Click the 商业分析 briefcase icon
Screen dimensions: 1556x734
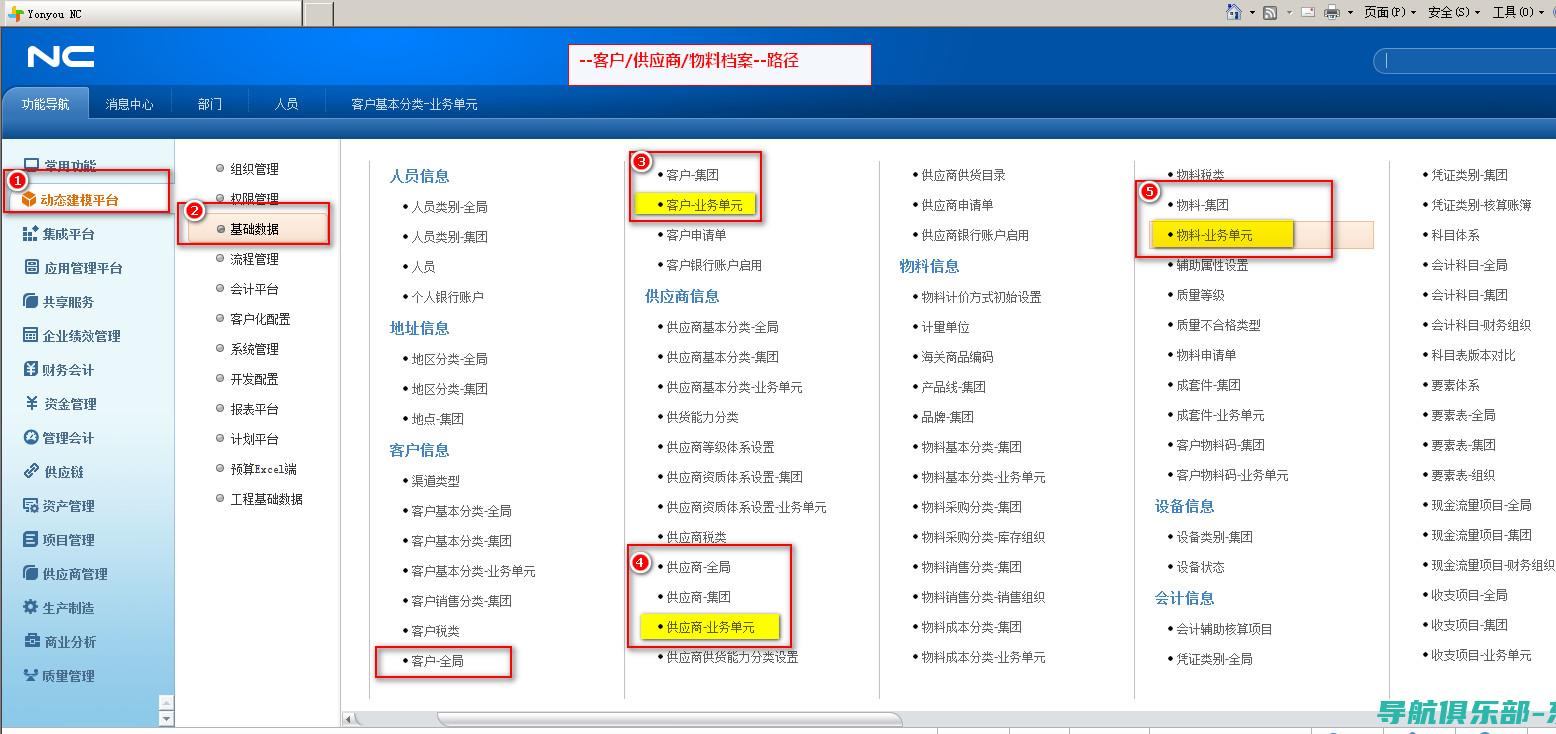point(31,641)
